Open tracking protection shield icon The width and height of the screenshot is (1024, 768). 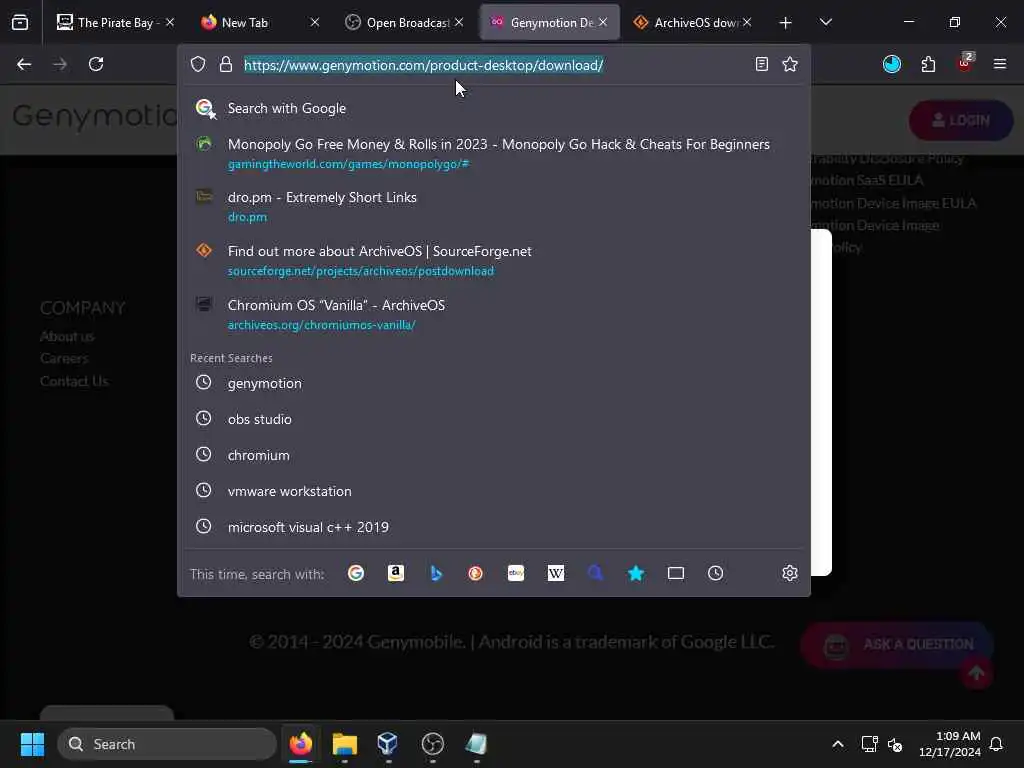coord(198,64)
